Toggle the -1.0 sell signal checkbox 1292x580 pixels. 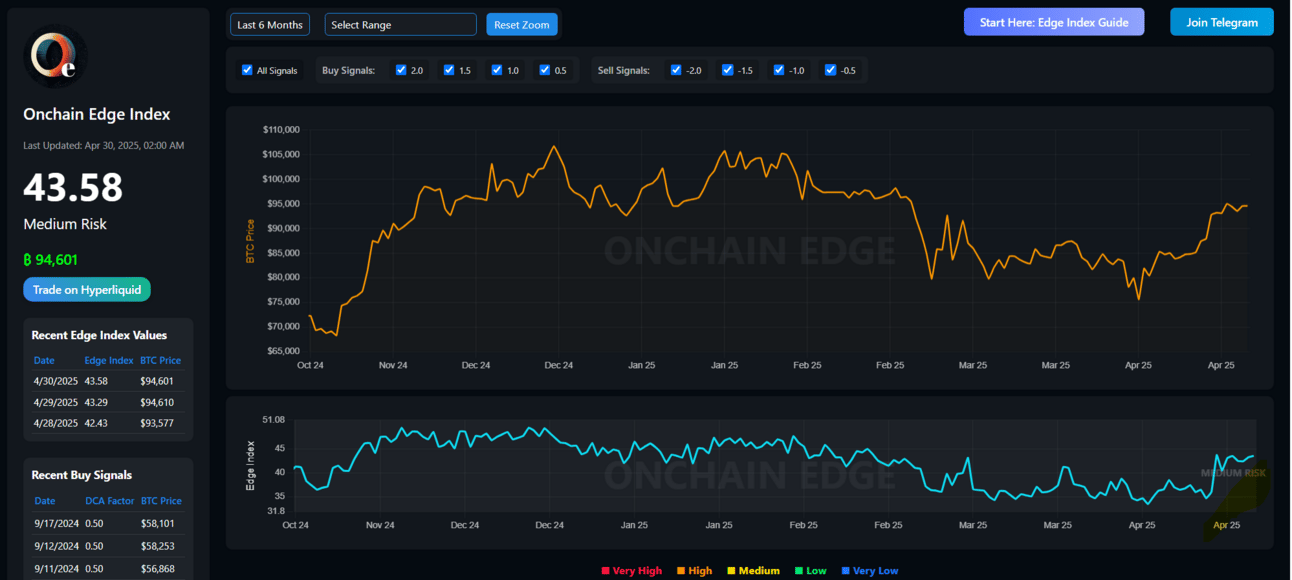pyautogui.click(x=779, y=70)
